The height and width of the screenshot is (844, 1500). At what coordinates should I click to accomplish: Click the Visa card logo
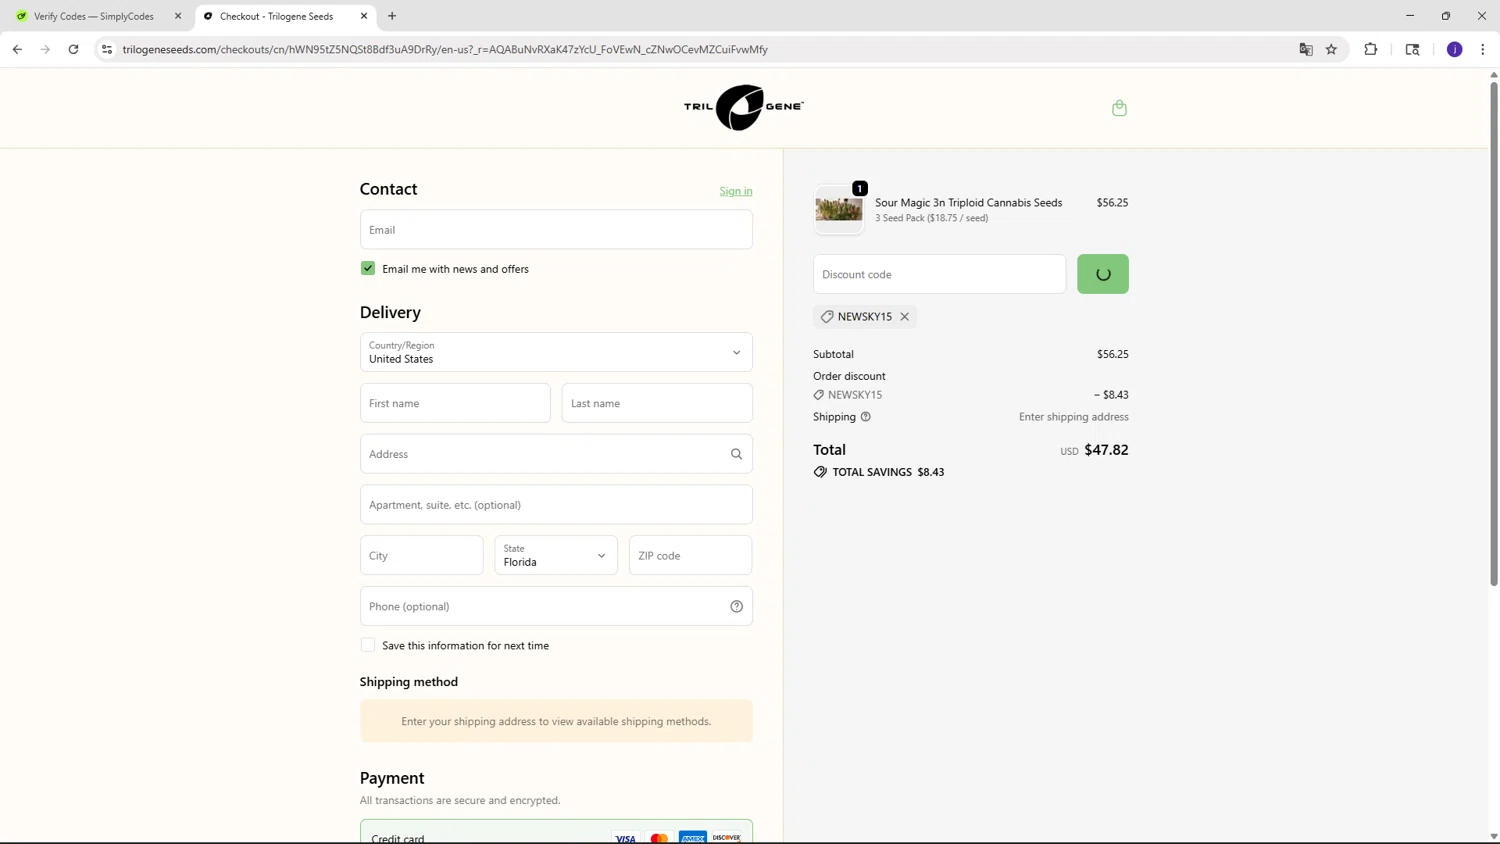pyautogui.click(x=625, y=838)
